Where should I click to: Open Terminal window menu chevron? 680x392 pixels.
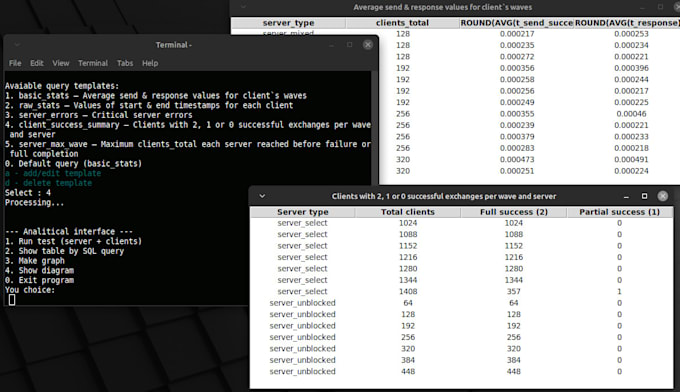[x=17, y=45]
